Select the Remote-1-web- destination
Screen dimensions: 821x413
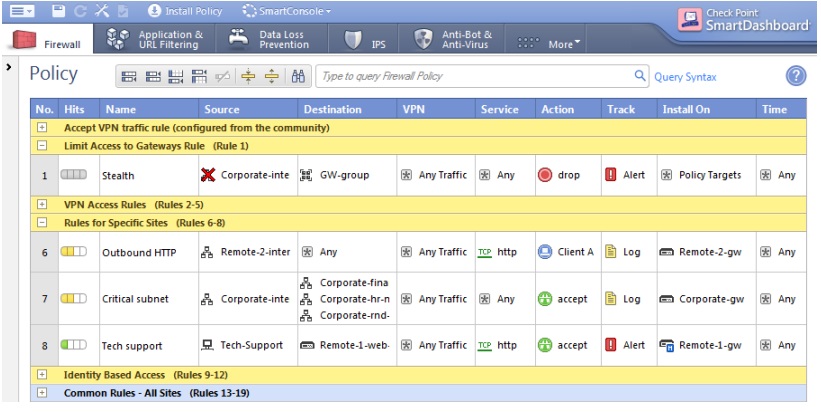(x=346, y=345)
